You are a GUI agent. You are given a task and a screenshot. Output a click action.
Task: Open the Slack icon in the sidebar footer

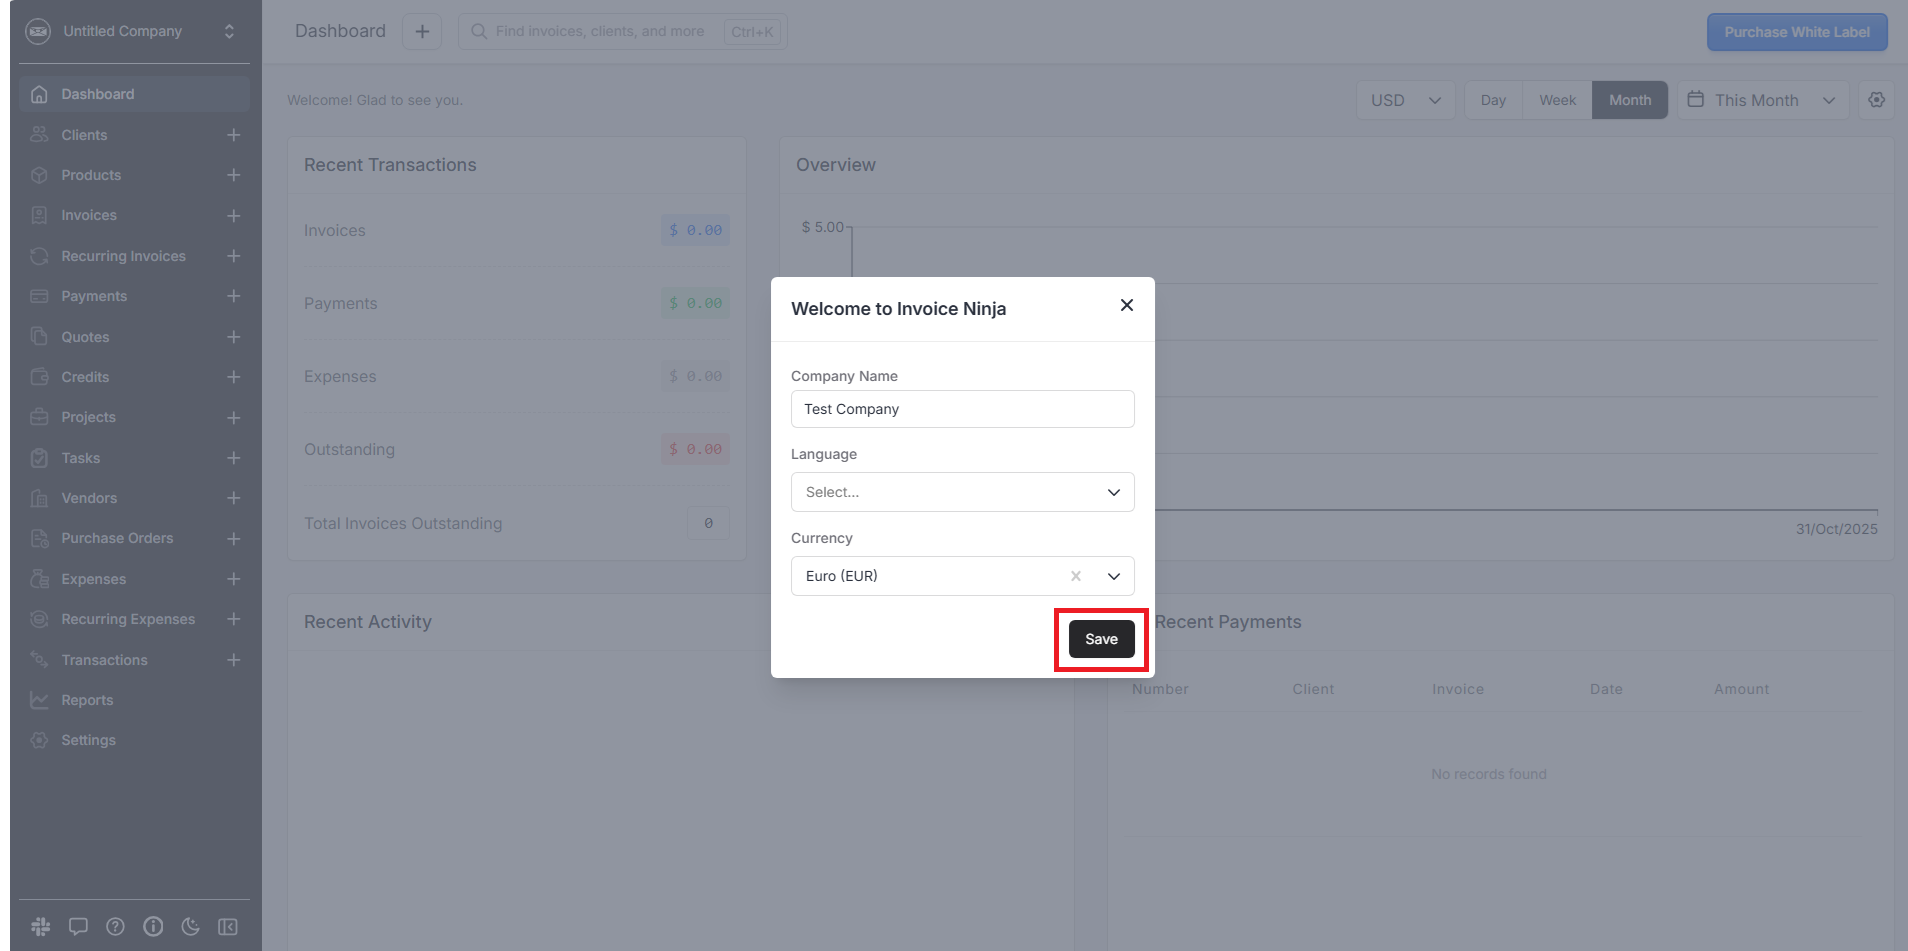tap(41, 927)
